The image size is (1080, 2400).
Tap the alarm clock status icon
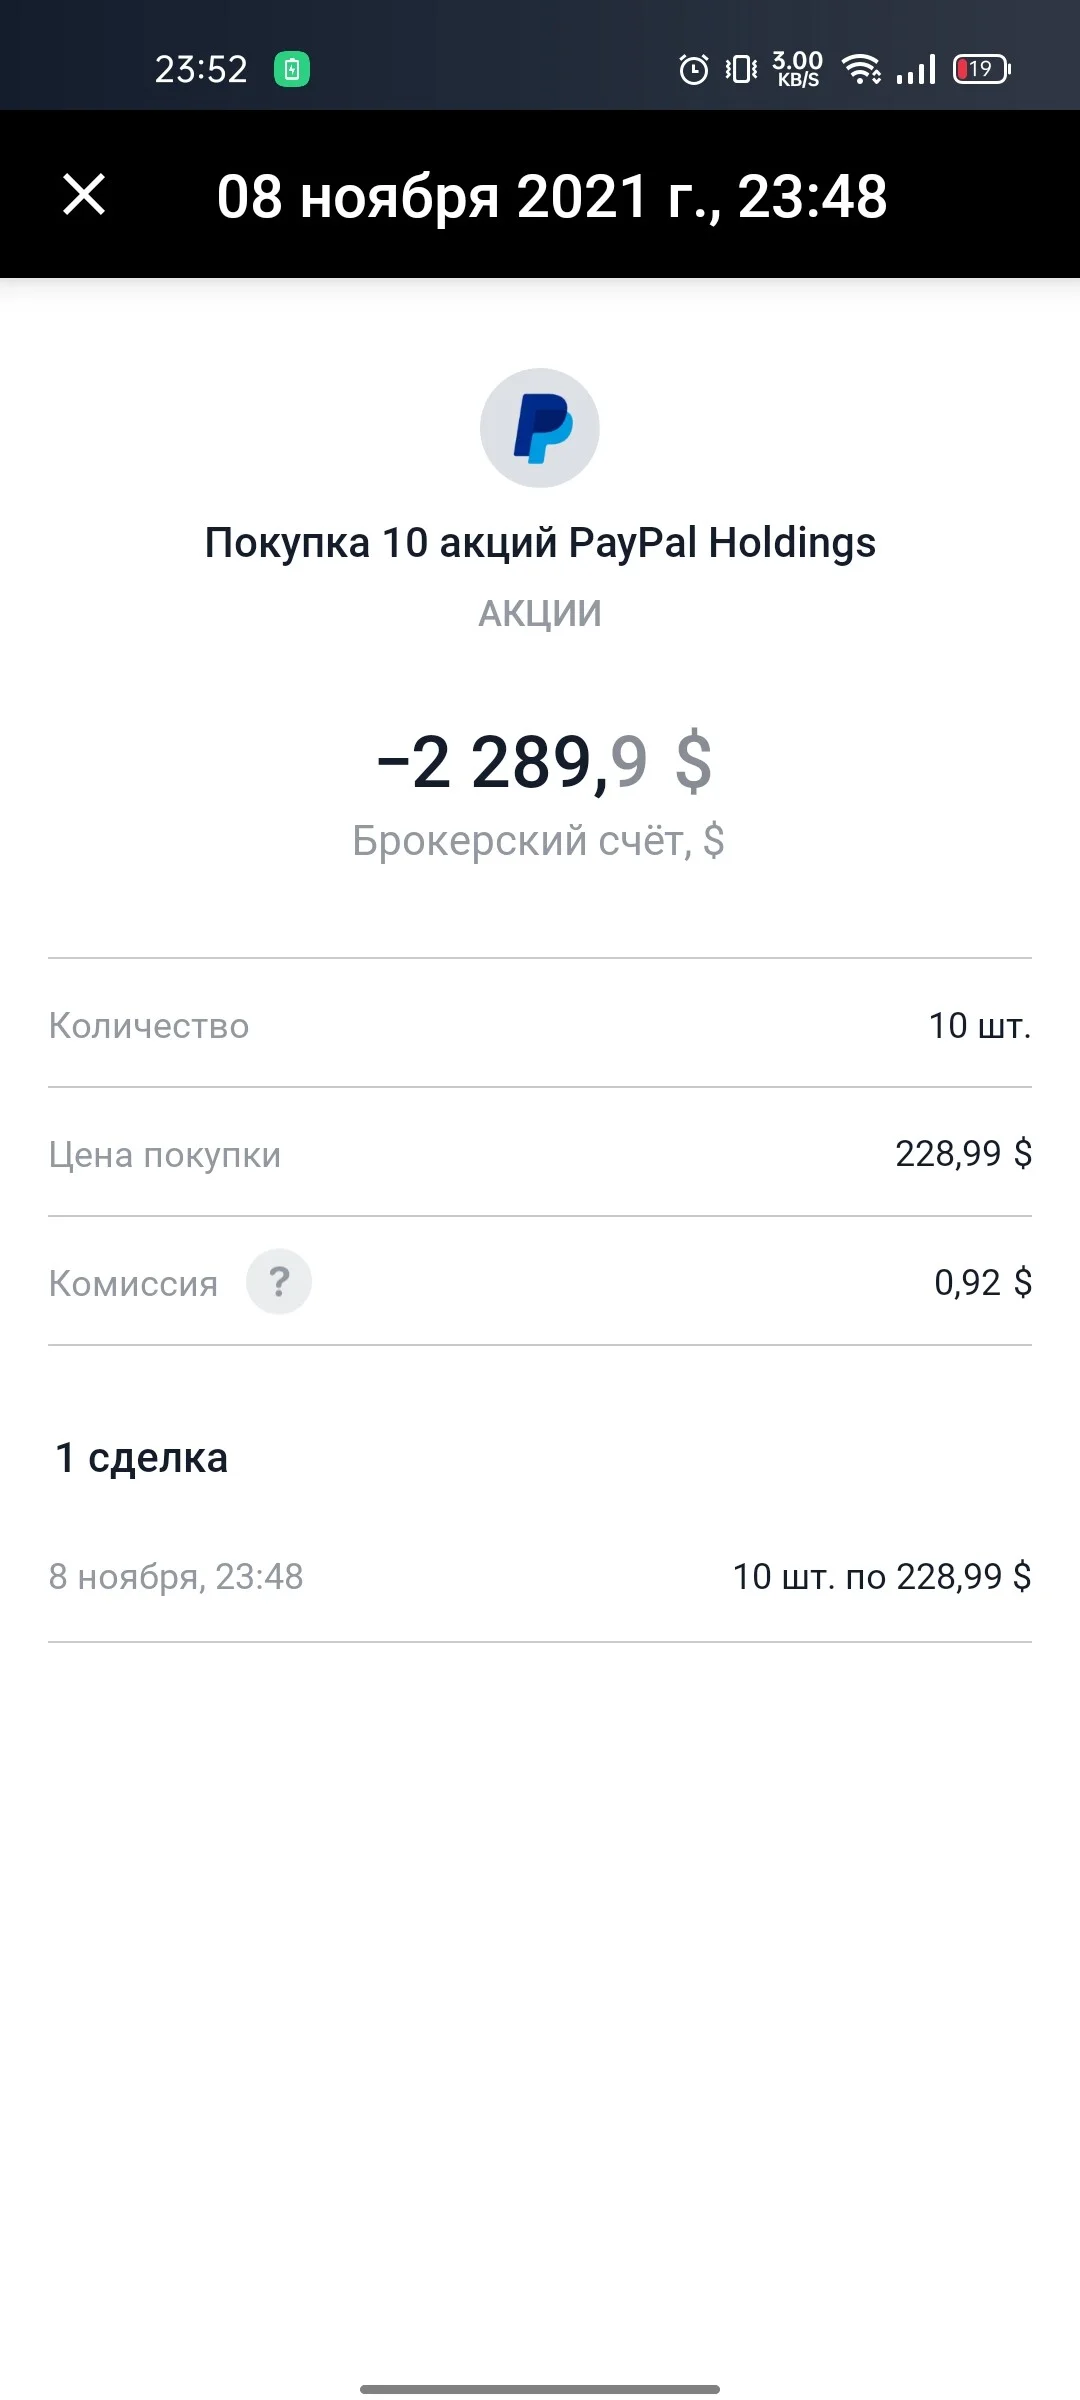coord(694,69)
